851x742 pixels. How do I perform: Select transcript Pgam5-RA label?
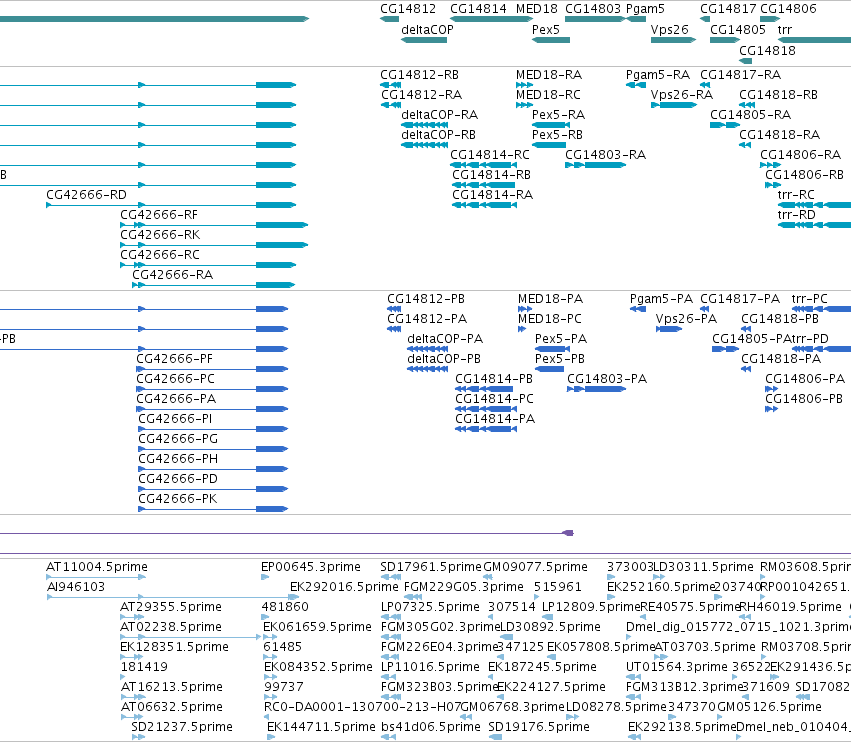coord(657,74)
